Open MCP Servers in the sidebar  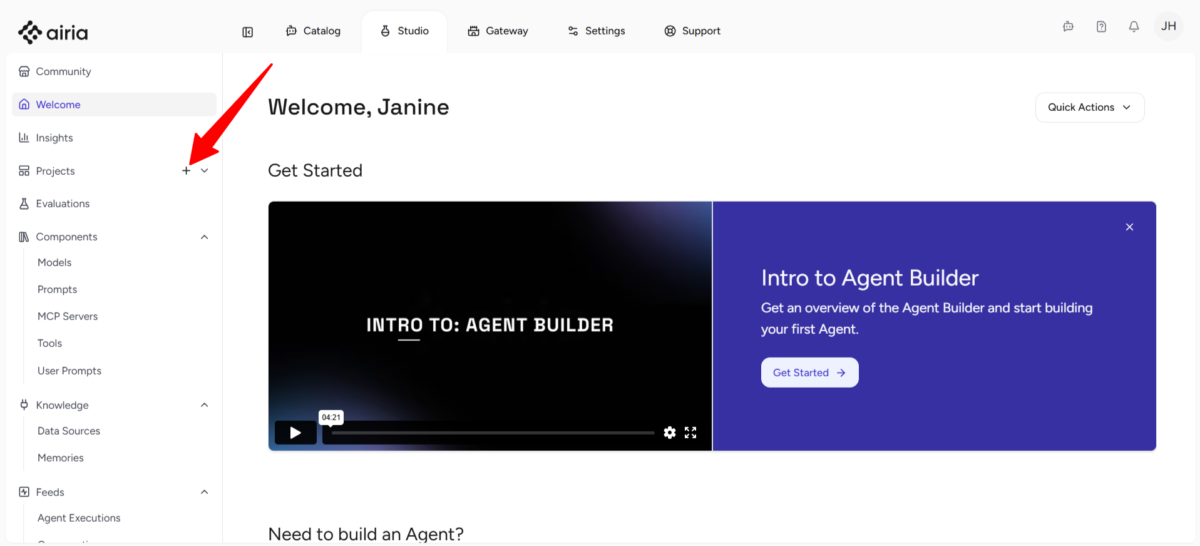pos(67,316)
